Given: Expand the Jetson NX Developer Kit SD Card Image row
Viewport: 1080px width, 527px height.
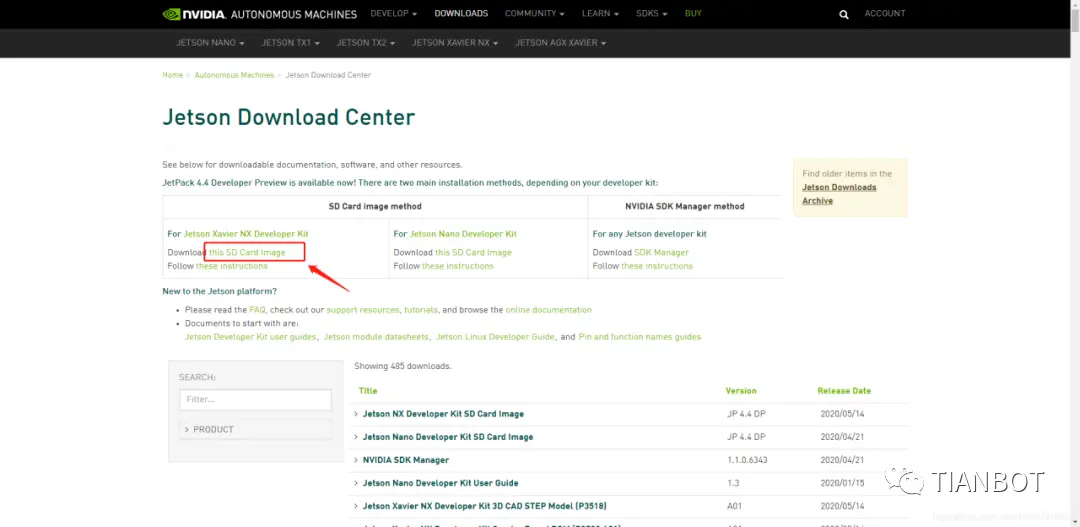Looking at the screenshot, I should pyautogui.click(x=439, y=414).
